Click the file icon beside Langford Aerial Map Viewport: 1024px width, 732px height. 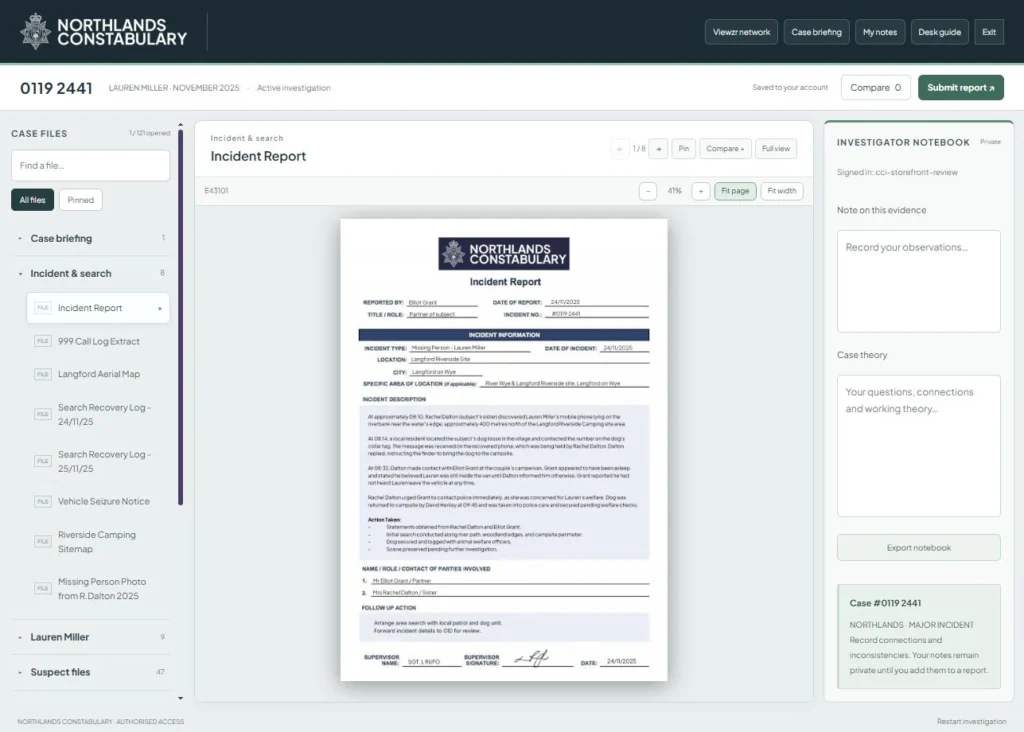[42, 374]
